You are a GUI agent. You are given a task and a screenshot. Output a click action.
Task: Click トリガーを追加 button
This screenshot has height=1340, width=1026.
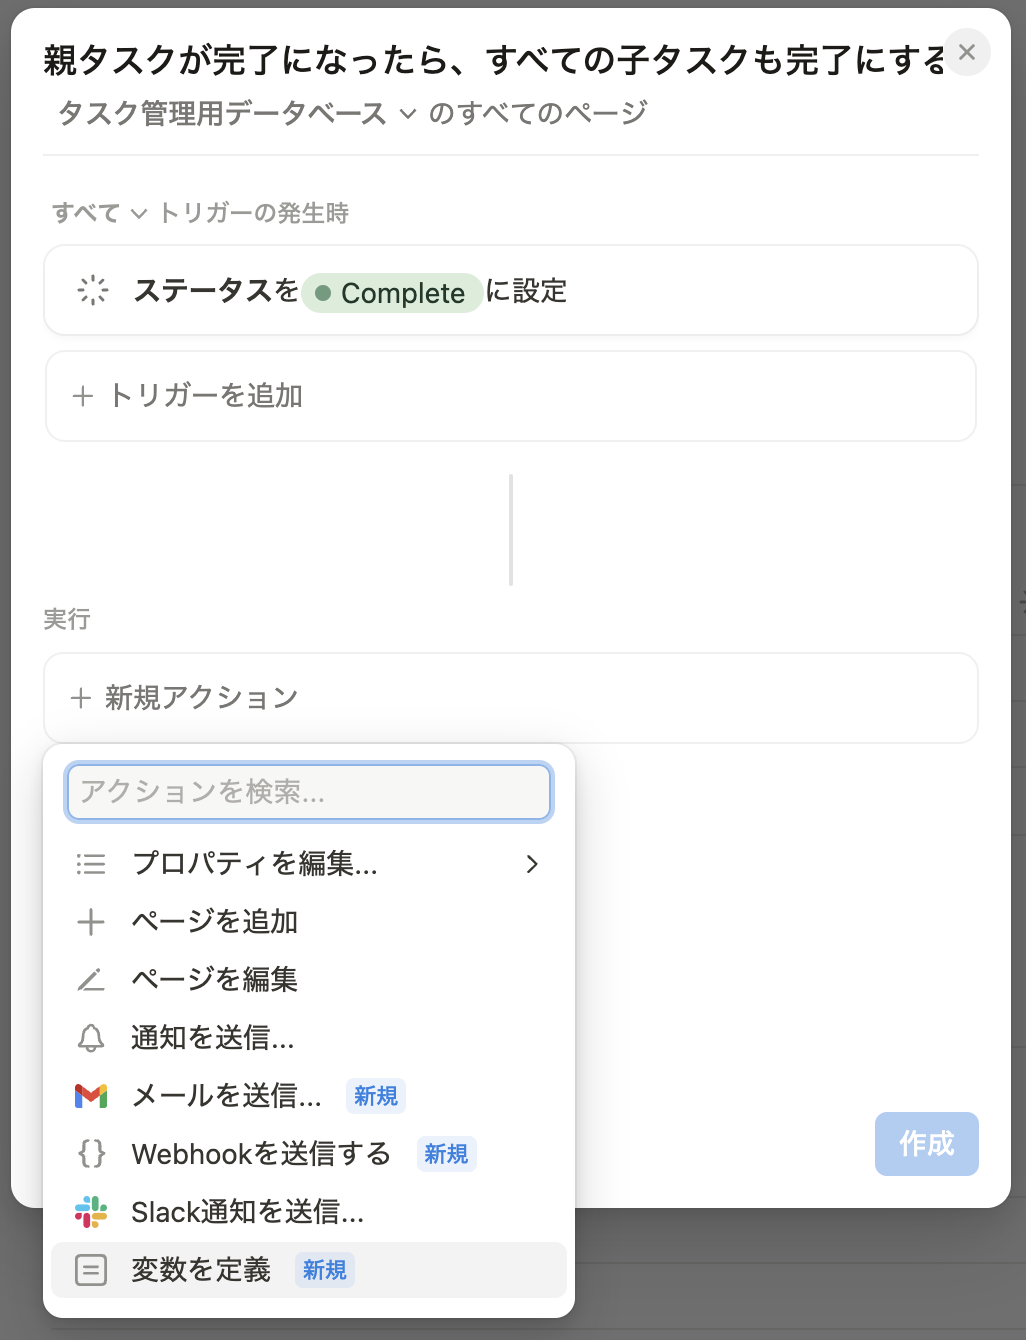point(511,396)
